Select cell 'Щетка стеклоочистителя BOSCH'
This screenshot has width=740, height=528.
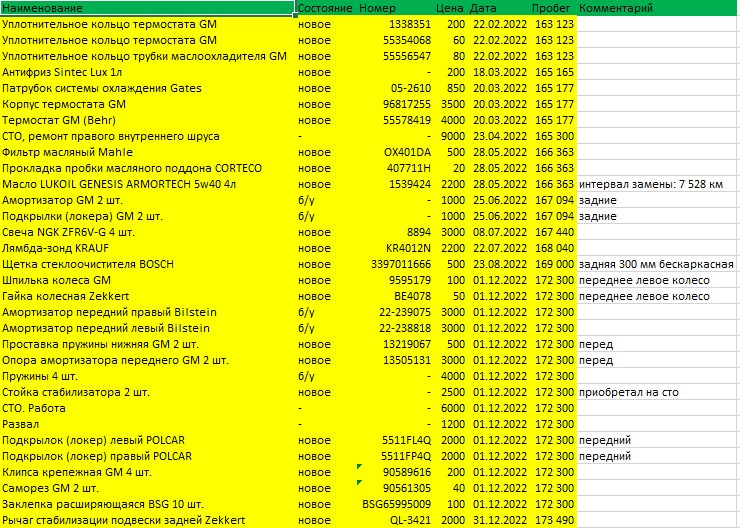(x=148, y=264)
